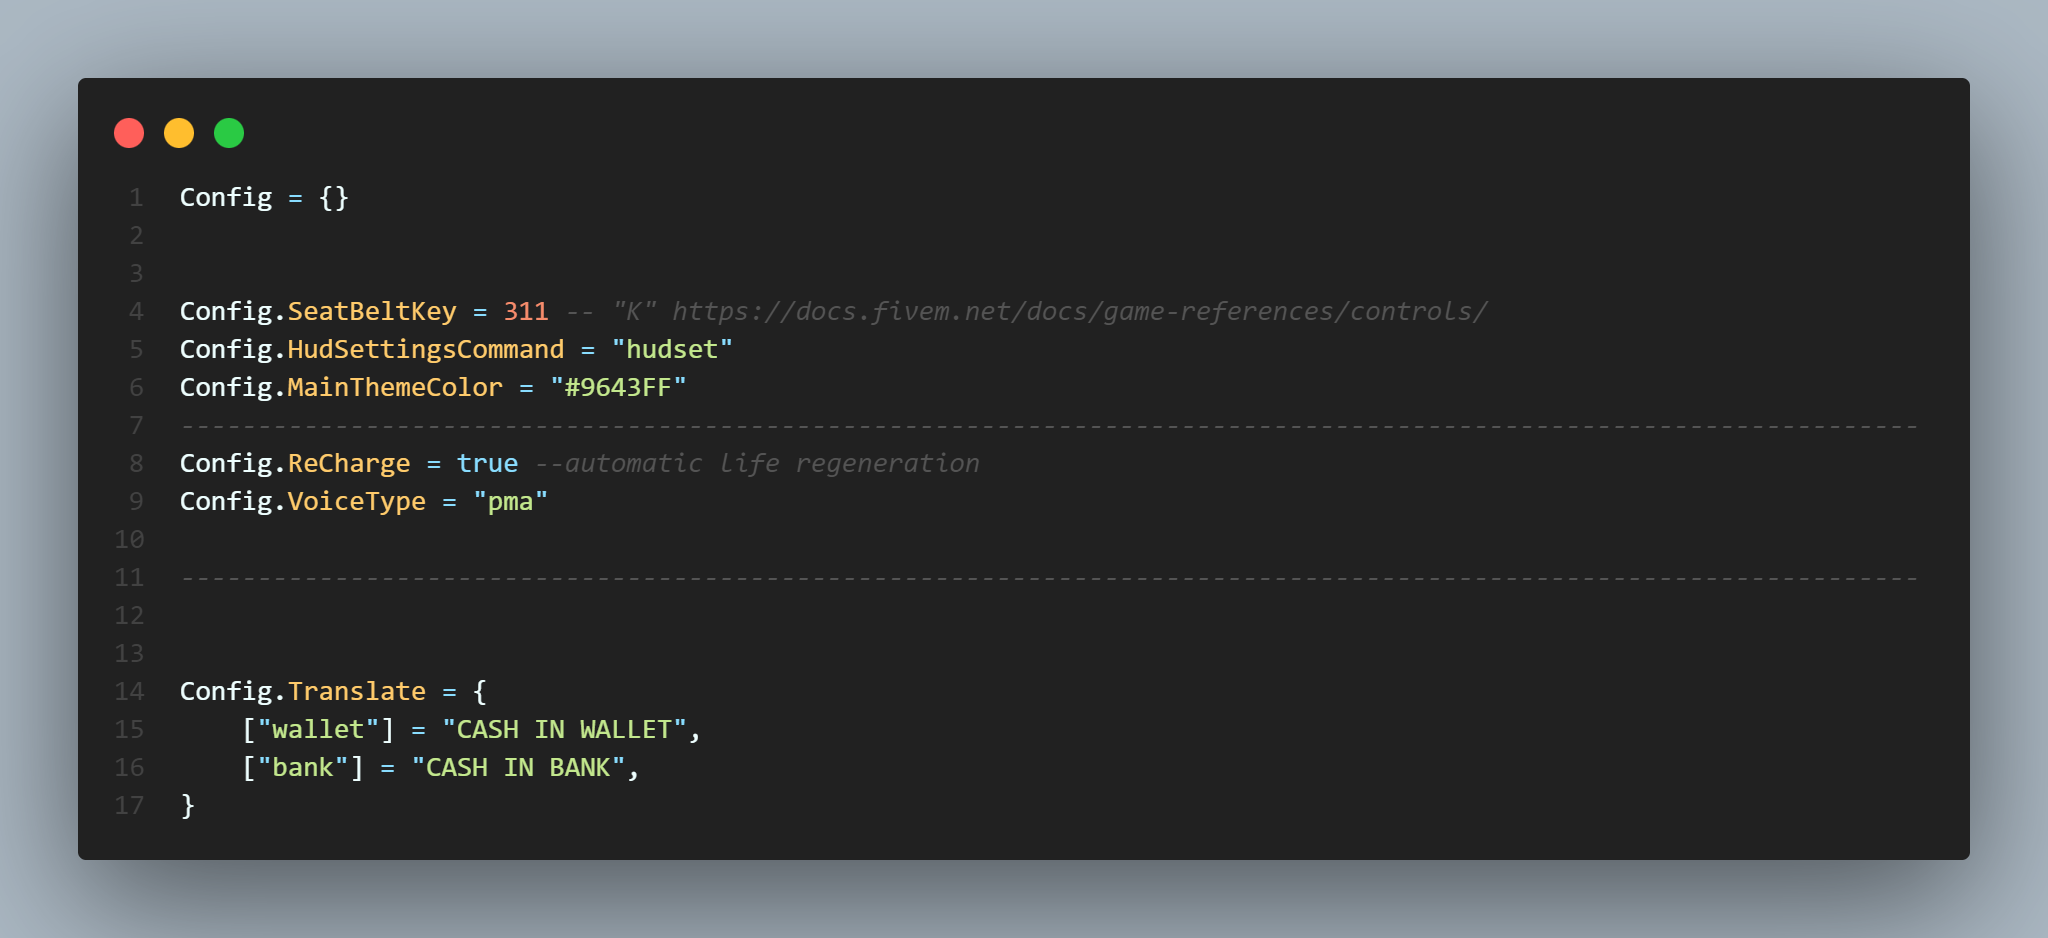
Task: Click line number 1 in the gutter
Action: pos(136,198)
